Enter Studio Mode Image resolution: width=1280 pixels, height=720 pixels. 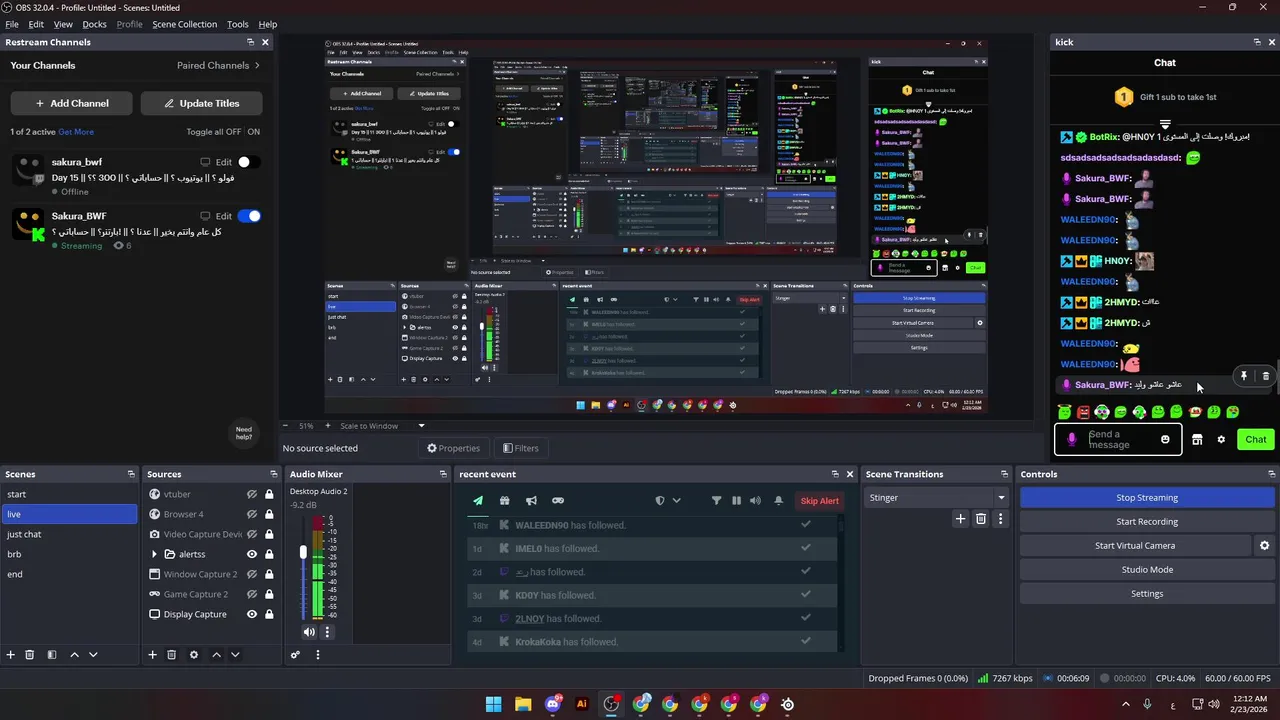(x=1147, y=570)
